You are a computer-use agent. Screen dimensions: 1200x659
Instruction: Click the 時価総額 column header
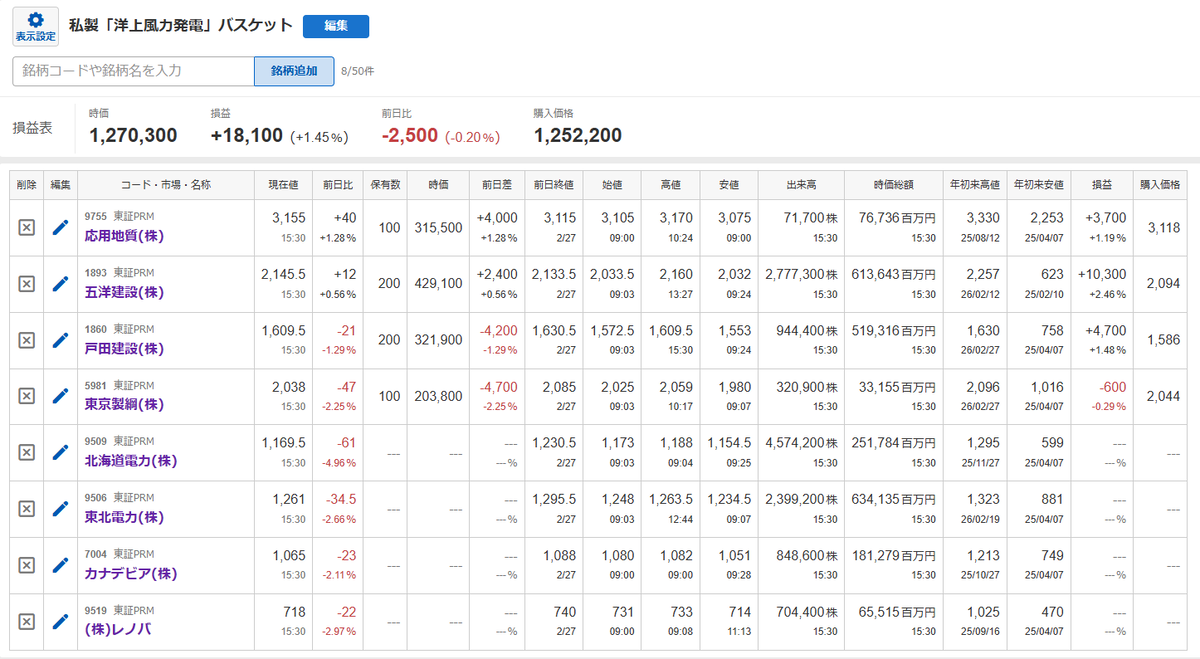(x=893, y=185)
